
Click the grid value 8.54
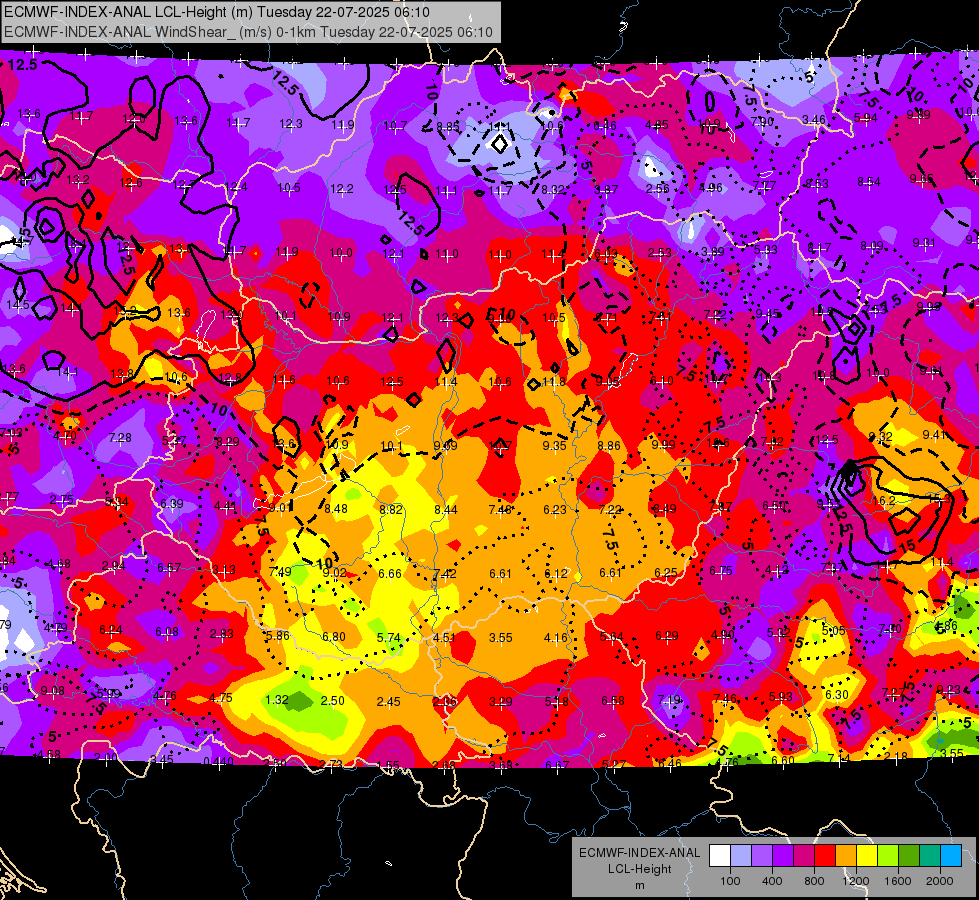coord(868,182)
